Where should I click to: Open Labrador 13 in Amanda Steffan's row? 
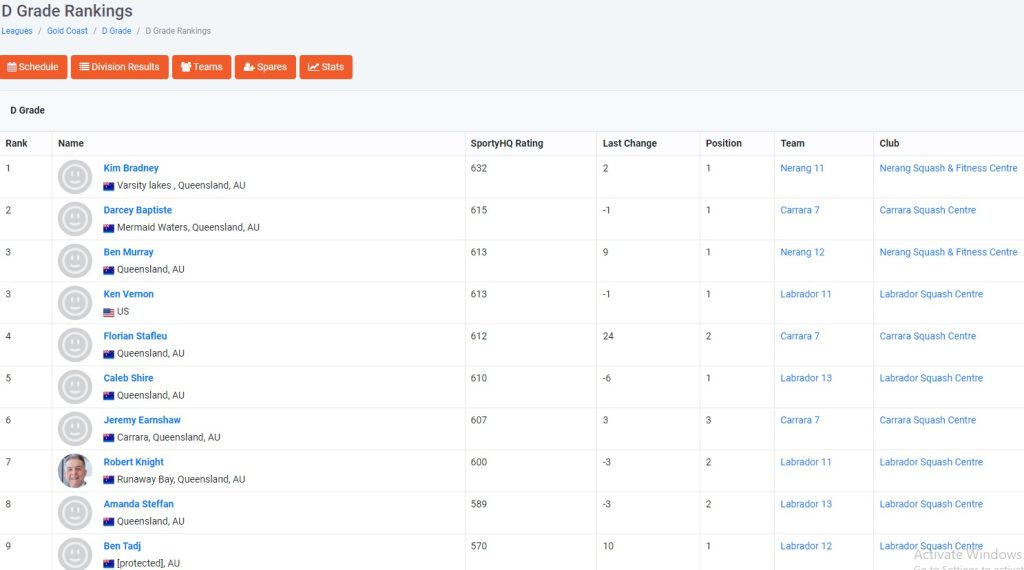click(806, 504)
